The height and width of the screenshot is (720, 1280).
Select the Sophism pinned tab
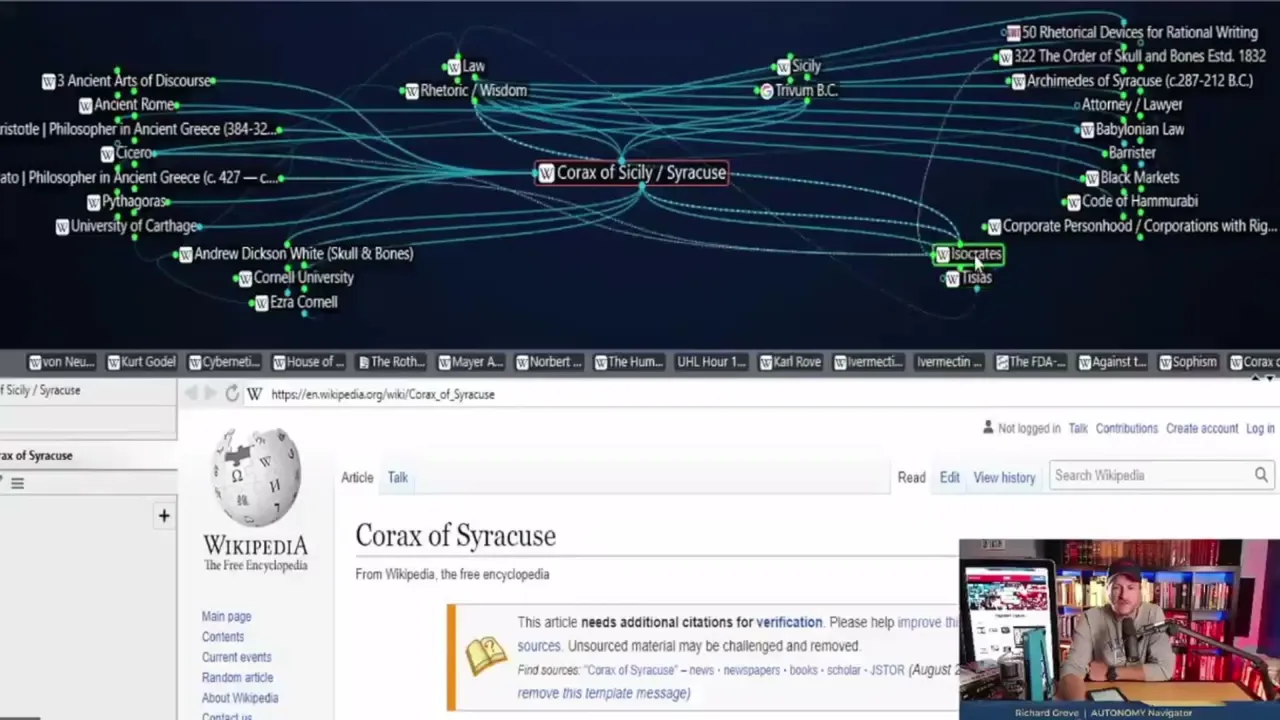(x=1187, y=362)
